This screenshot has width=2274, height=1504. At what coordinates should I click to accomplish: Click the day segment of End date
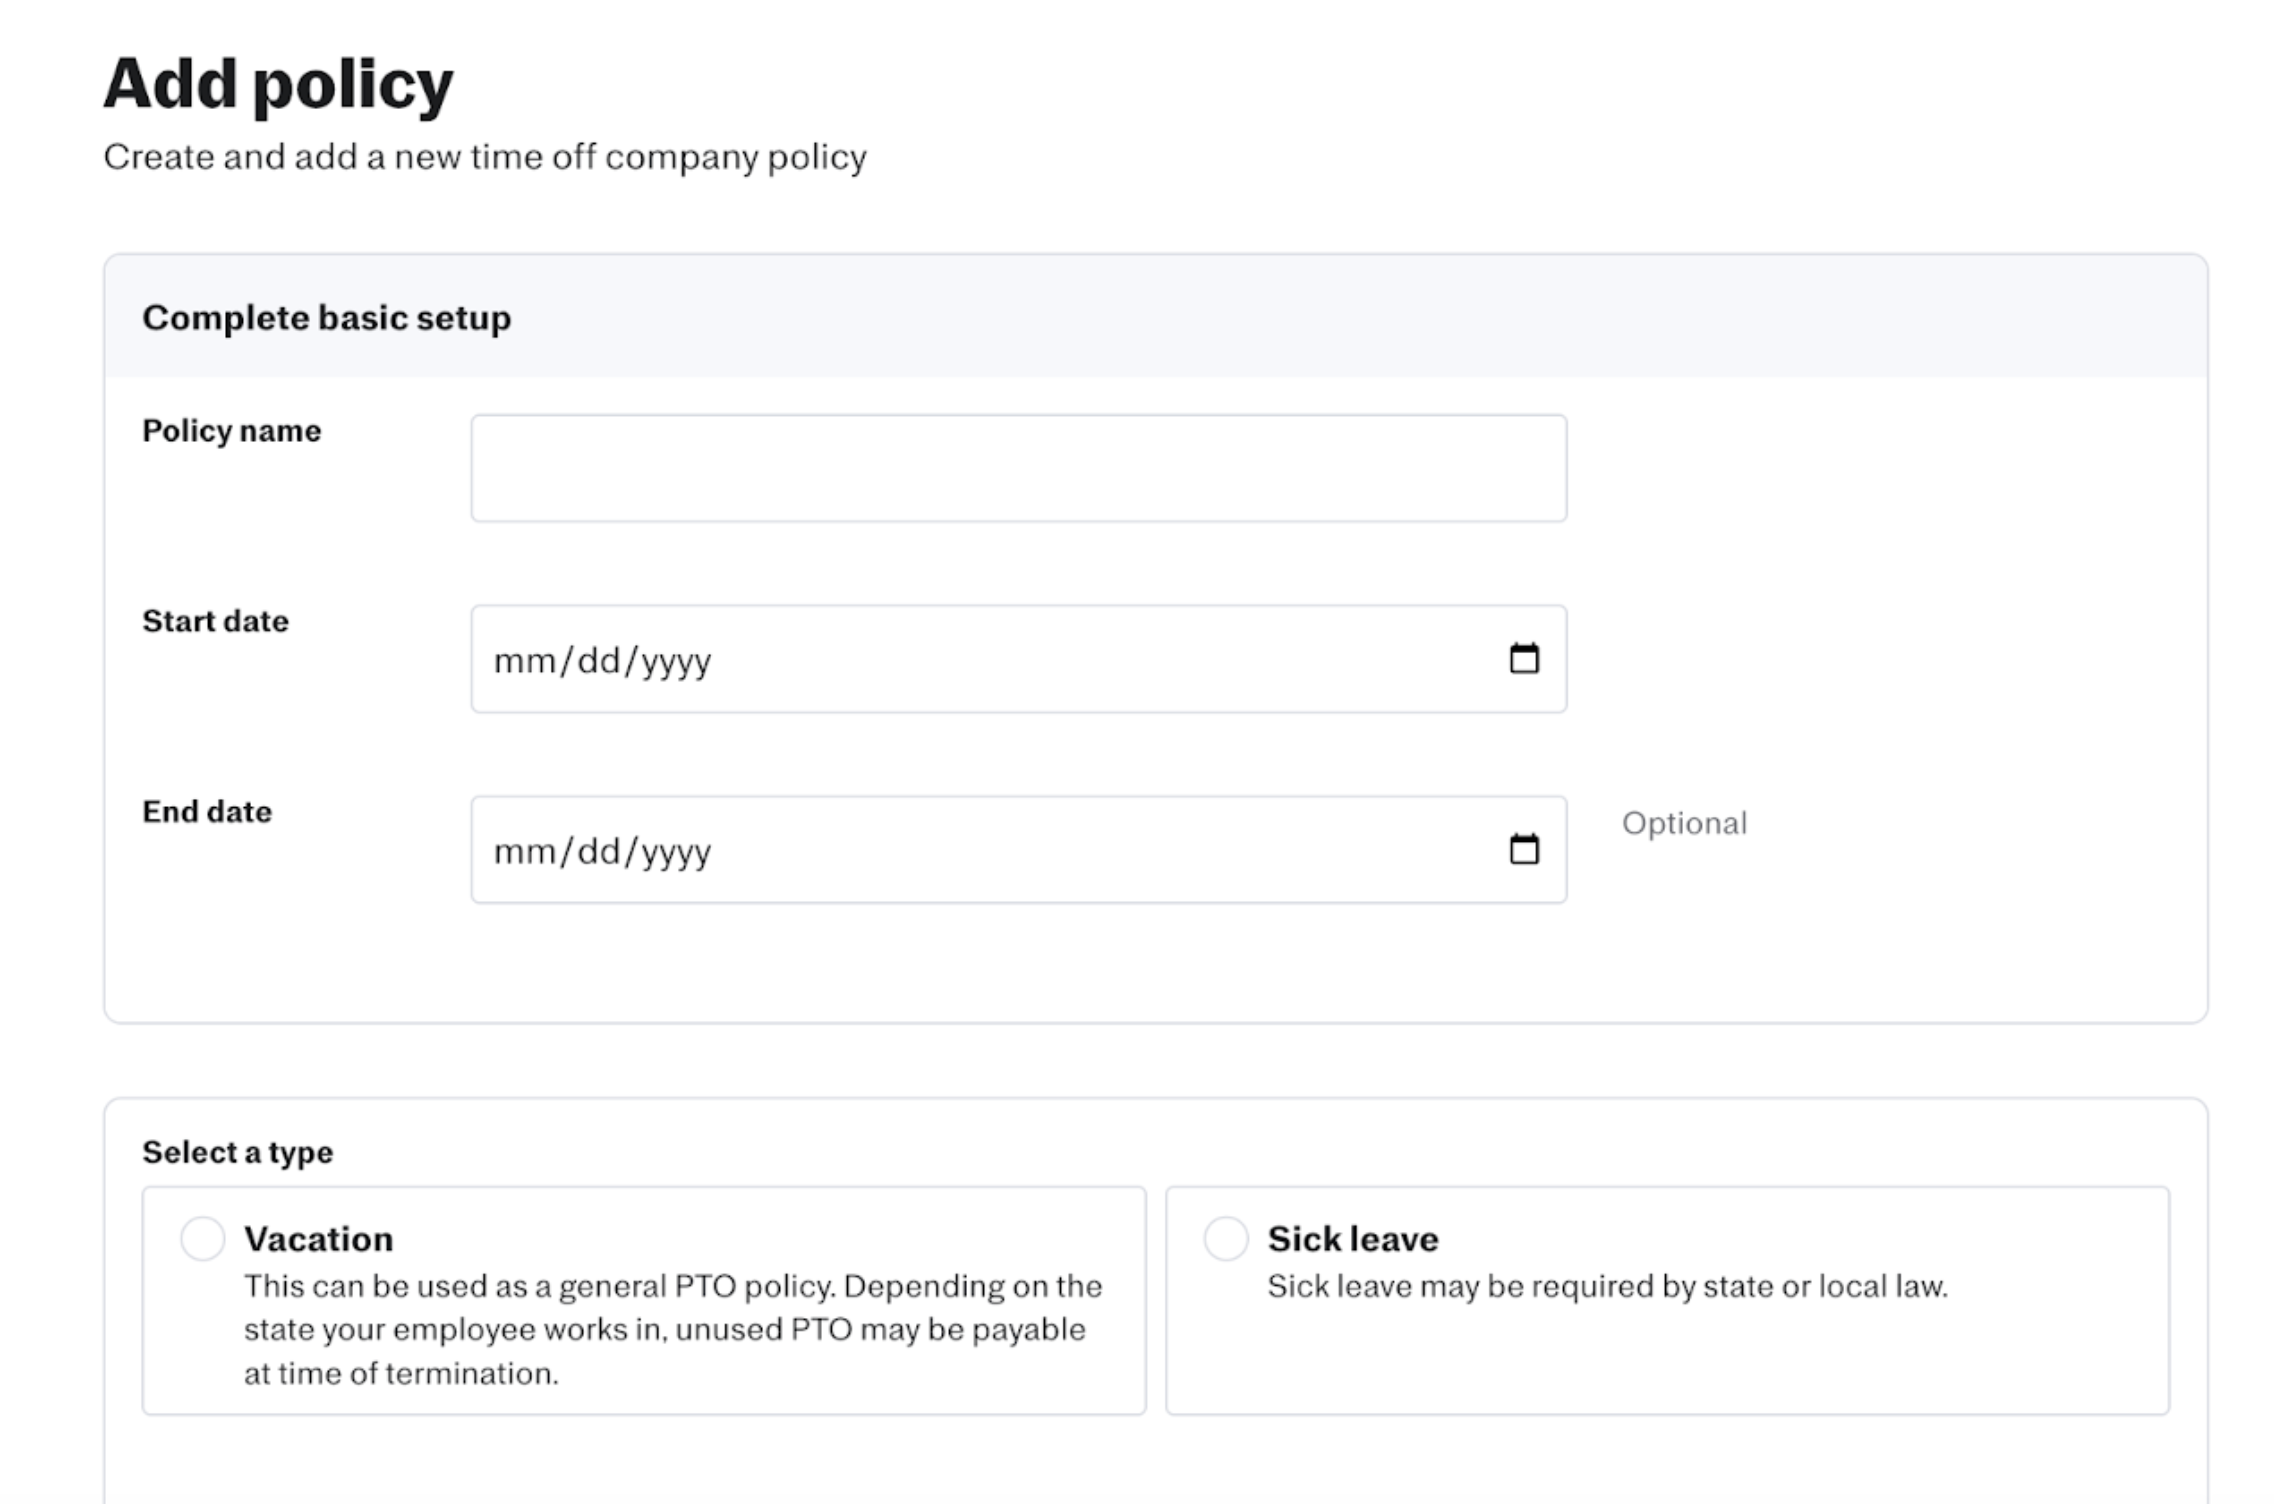[x=598, y=852]
